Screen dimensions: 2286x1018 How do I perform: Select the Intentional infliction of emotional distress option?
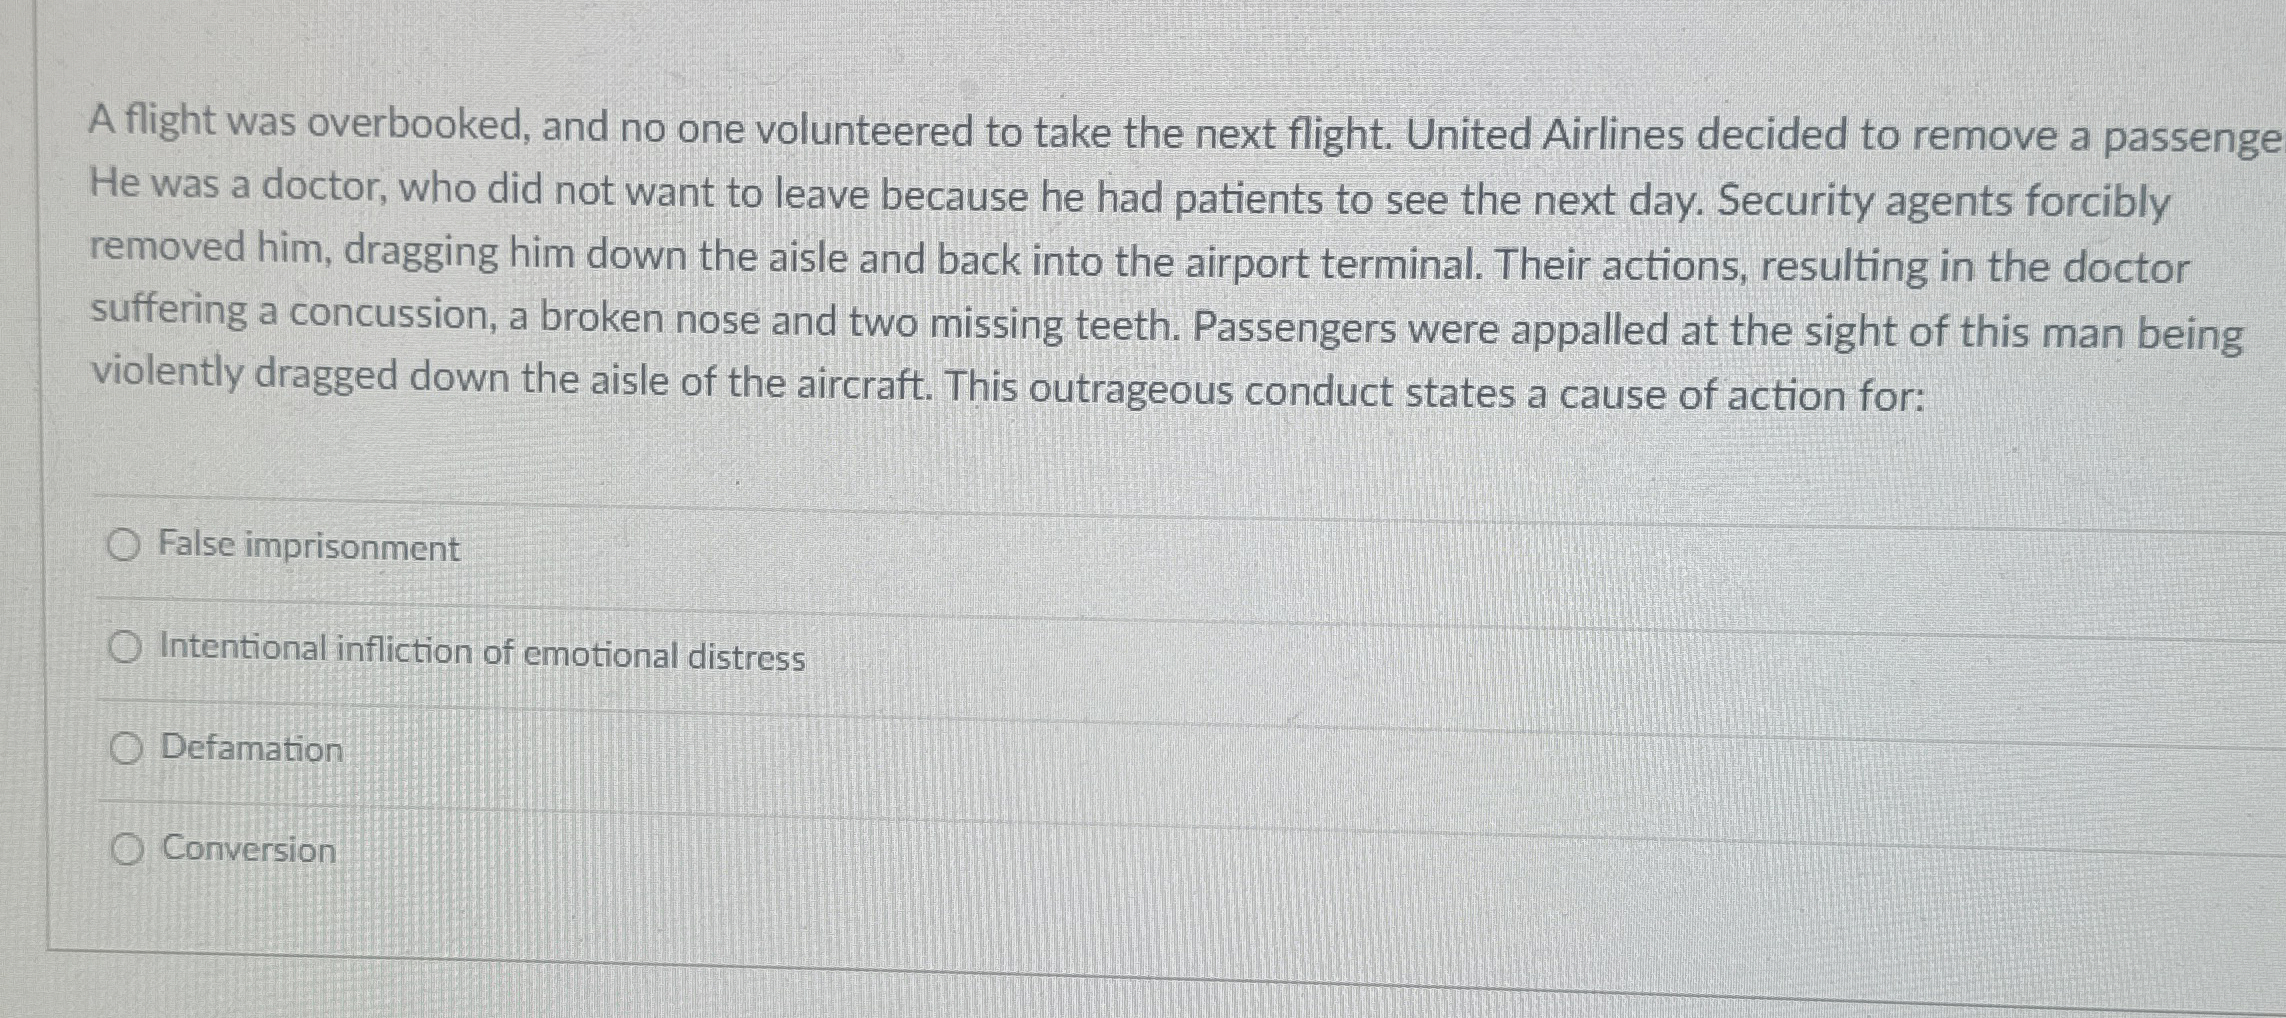(124, 648)
